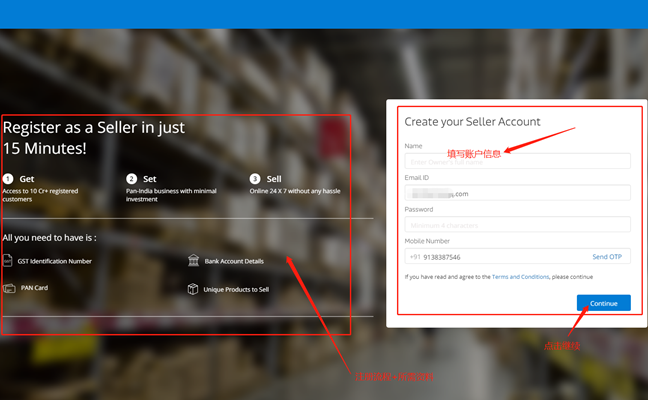648x400 pixels.
Task: Open the Terms and Conditions link
Action: tap(520, 276)
